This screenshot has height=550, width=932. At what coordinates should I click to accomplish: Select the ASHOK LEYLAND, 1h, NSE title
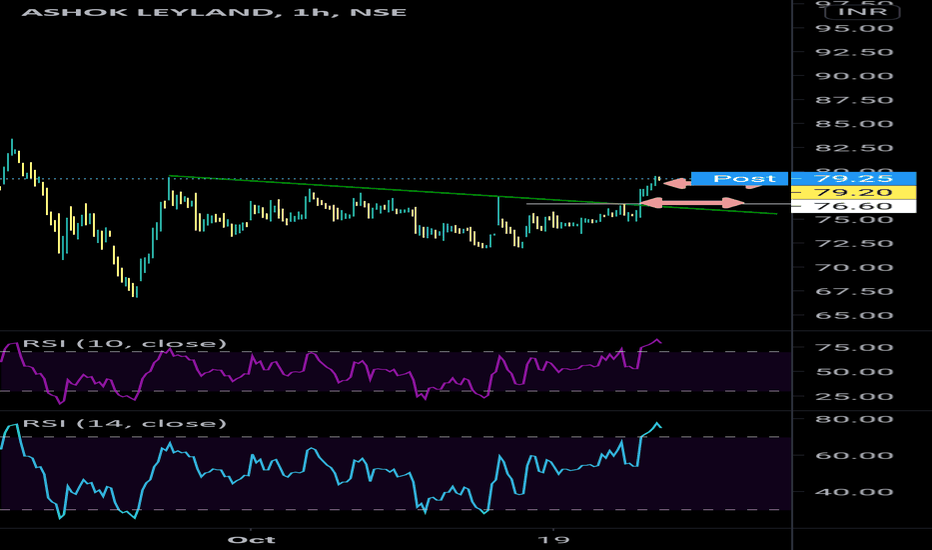[214, 12]
